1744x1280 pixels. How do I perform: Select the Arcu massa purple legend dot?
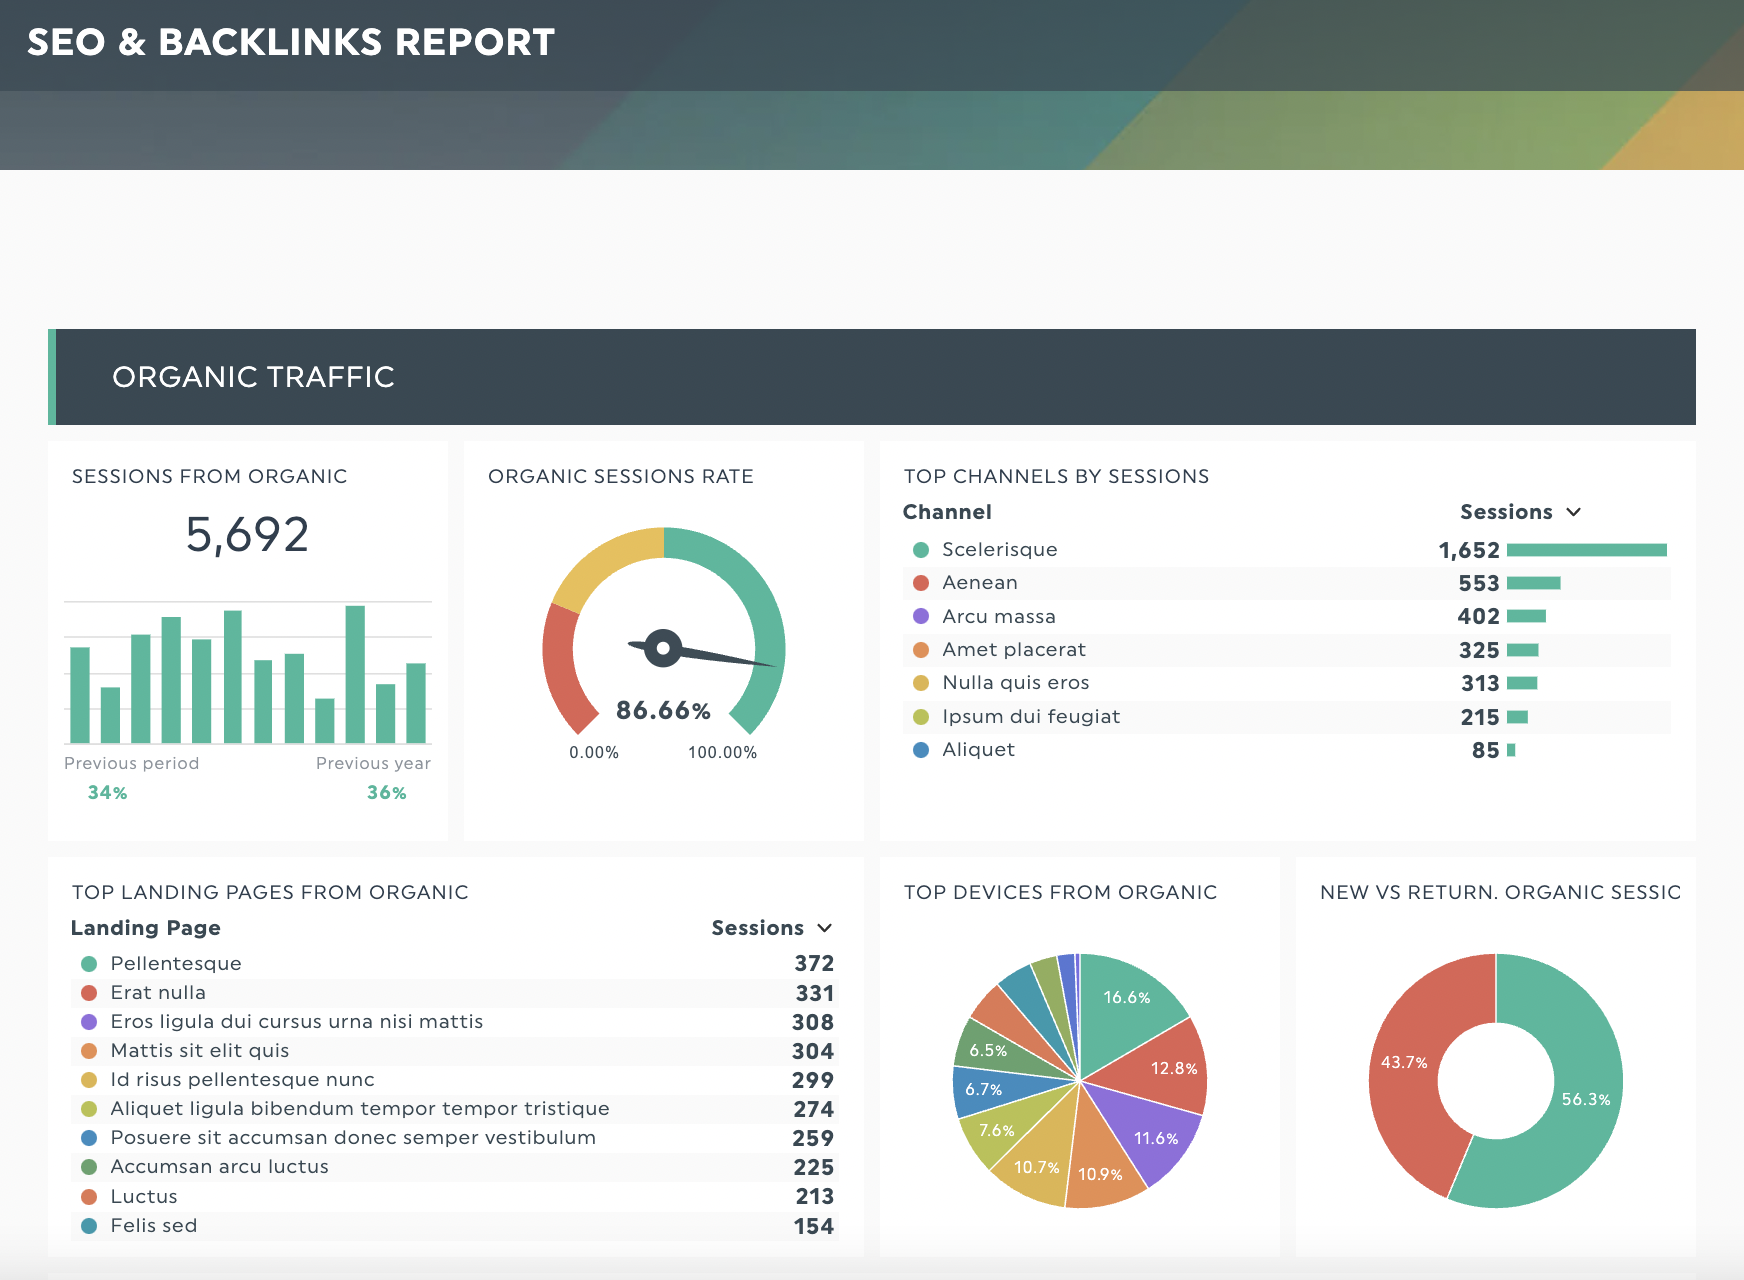[x=921, y=616]
